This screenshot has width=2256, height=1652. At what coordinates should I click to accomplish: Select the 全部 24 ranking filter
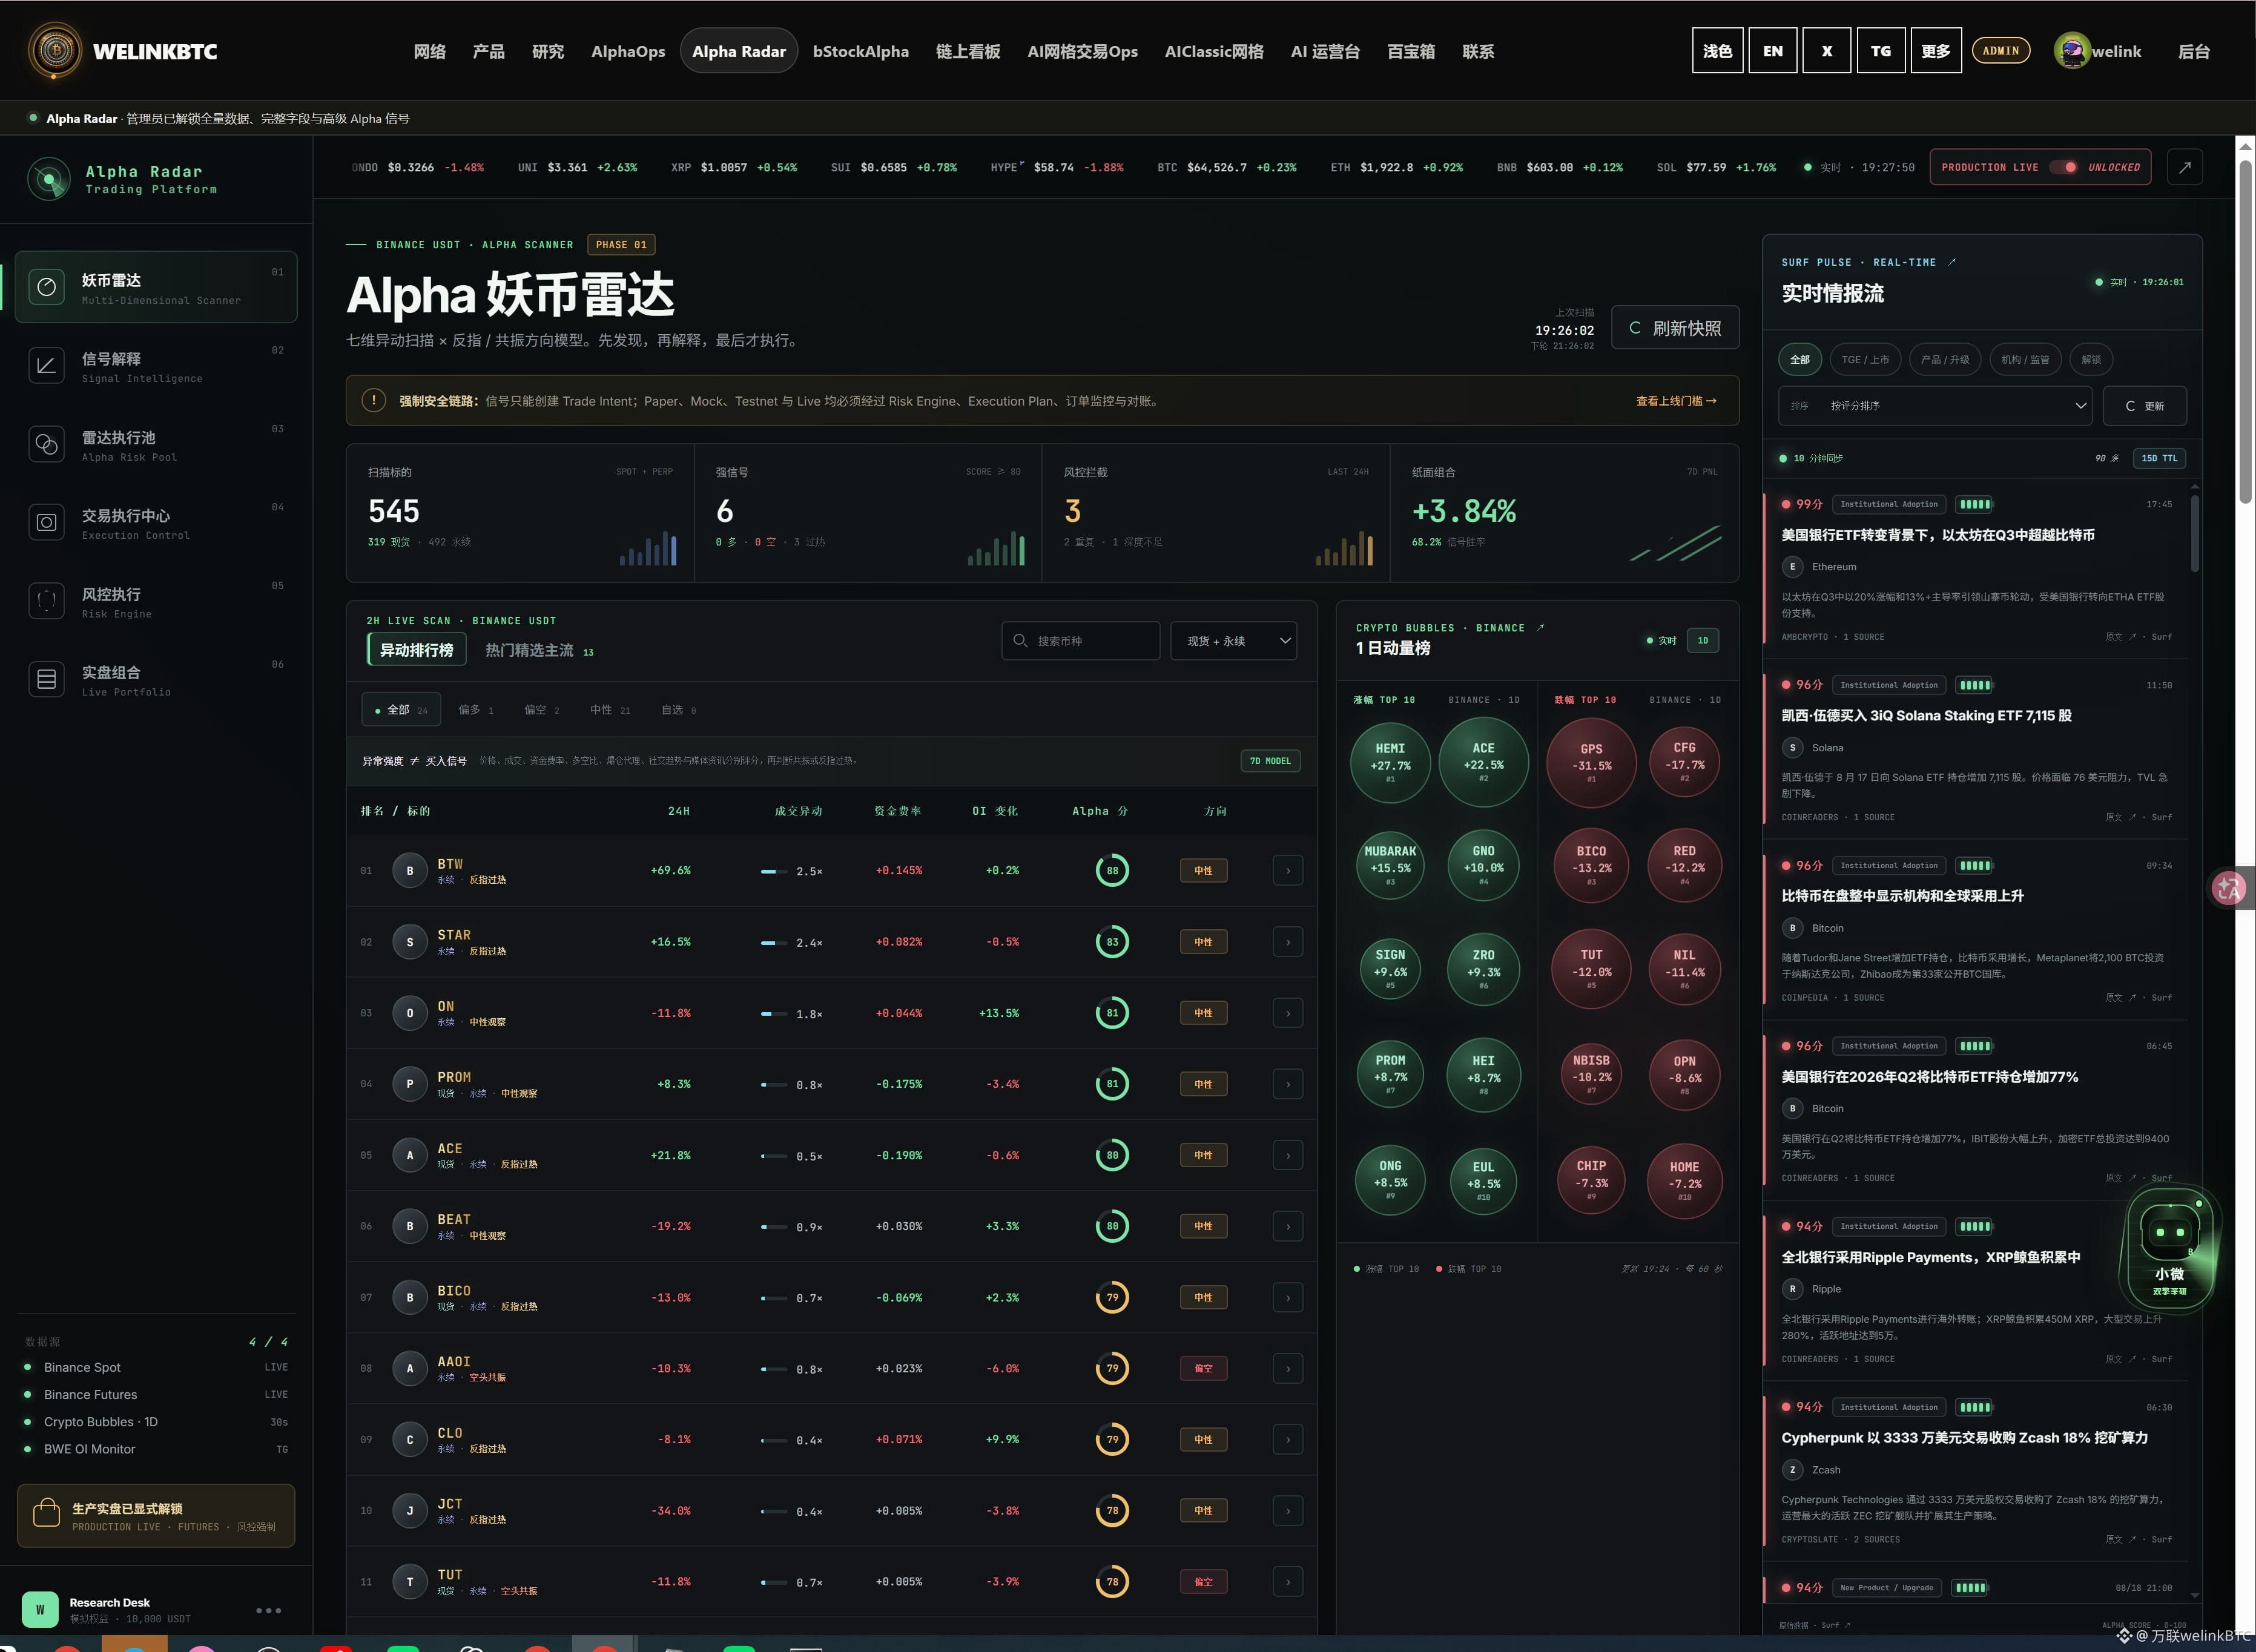pos(401,710)
